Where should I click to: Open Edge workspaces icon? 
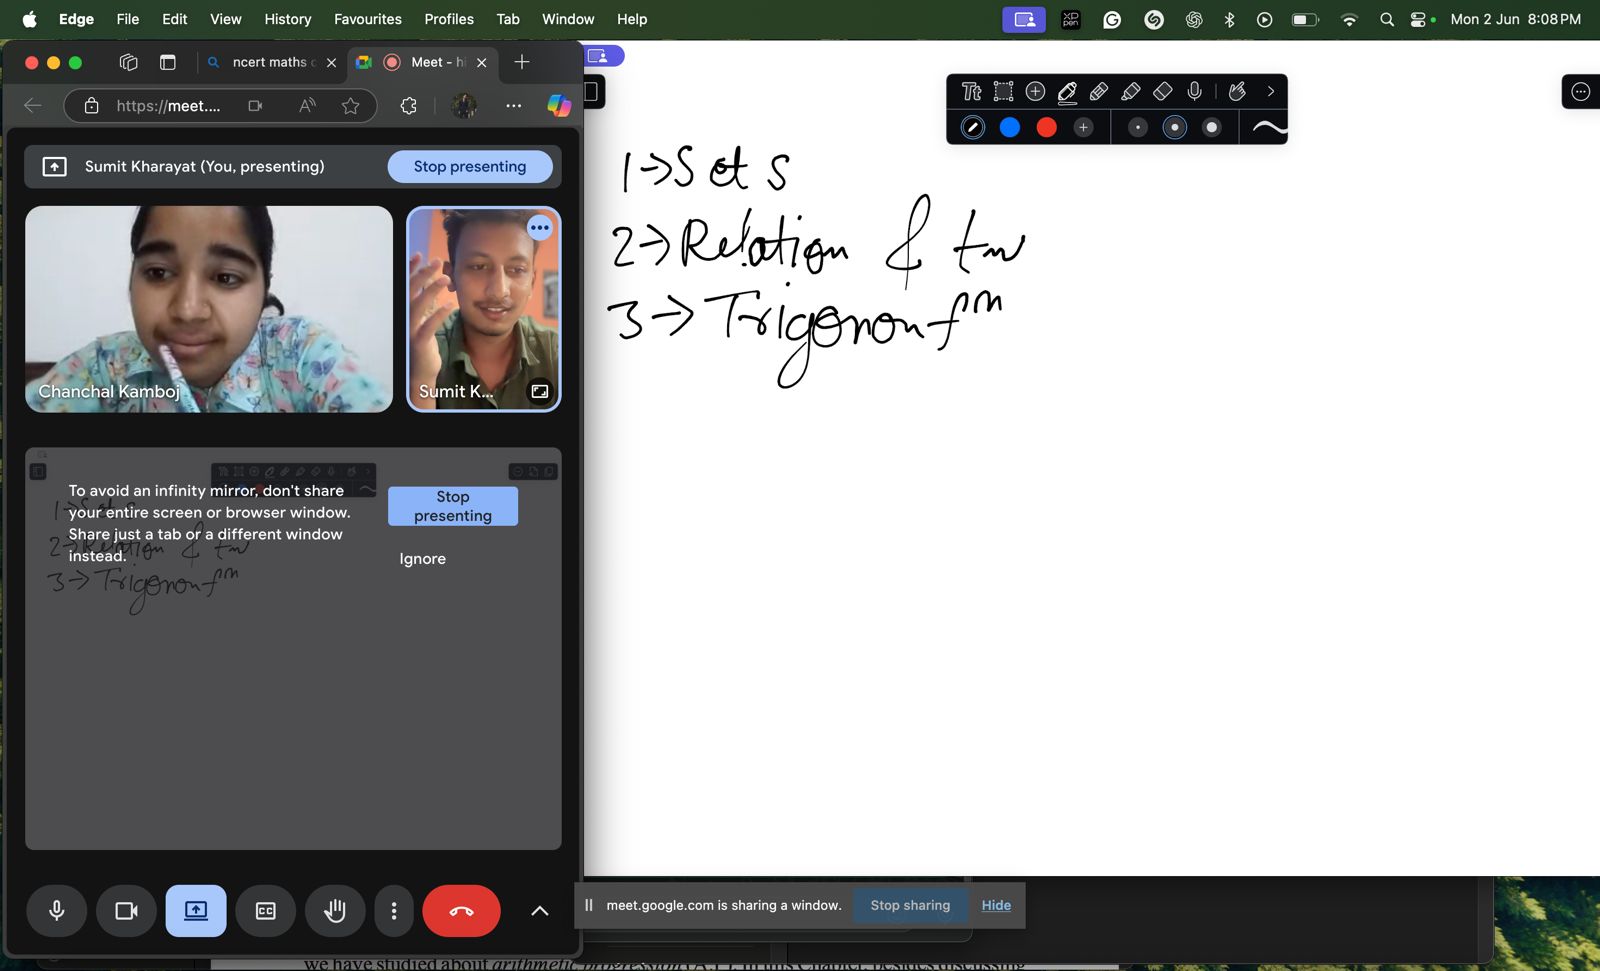tap(128, 62)
